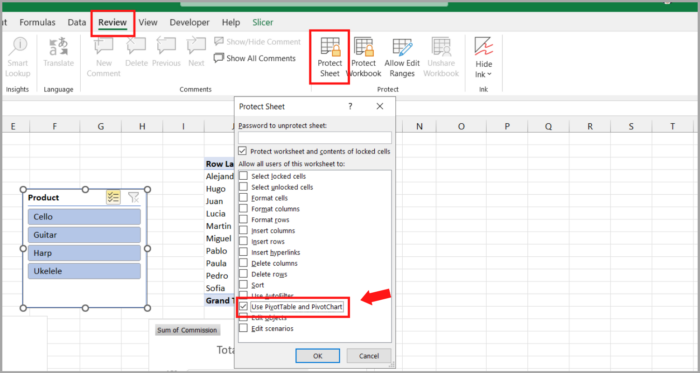Uncheck Use PivotTable and PivotChart
700x373 pixels.
243,307
